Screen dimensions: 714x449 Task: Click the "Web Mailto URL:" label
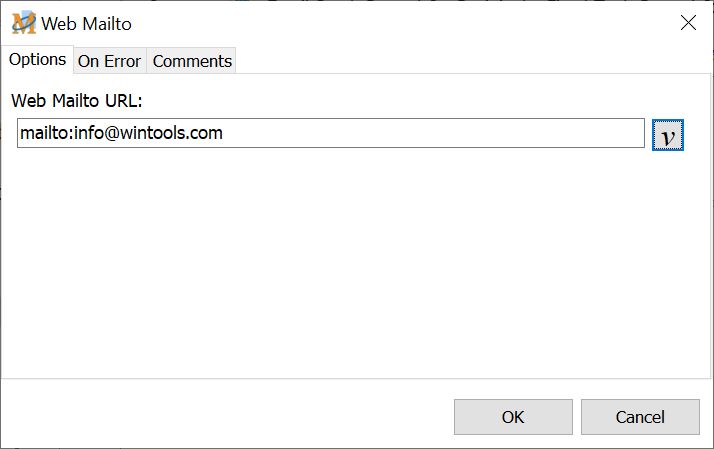pyautogui.click(x=77, y=100)
